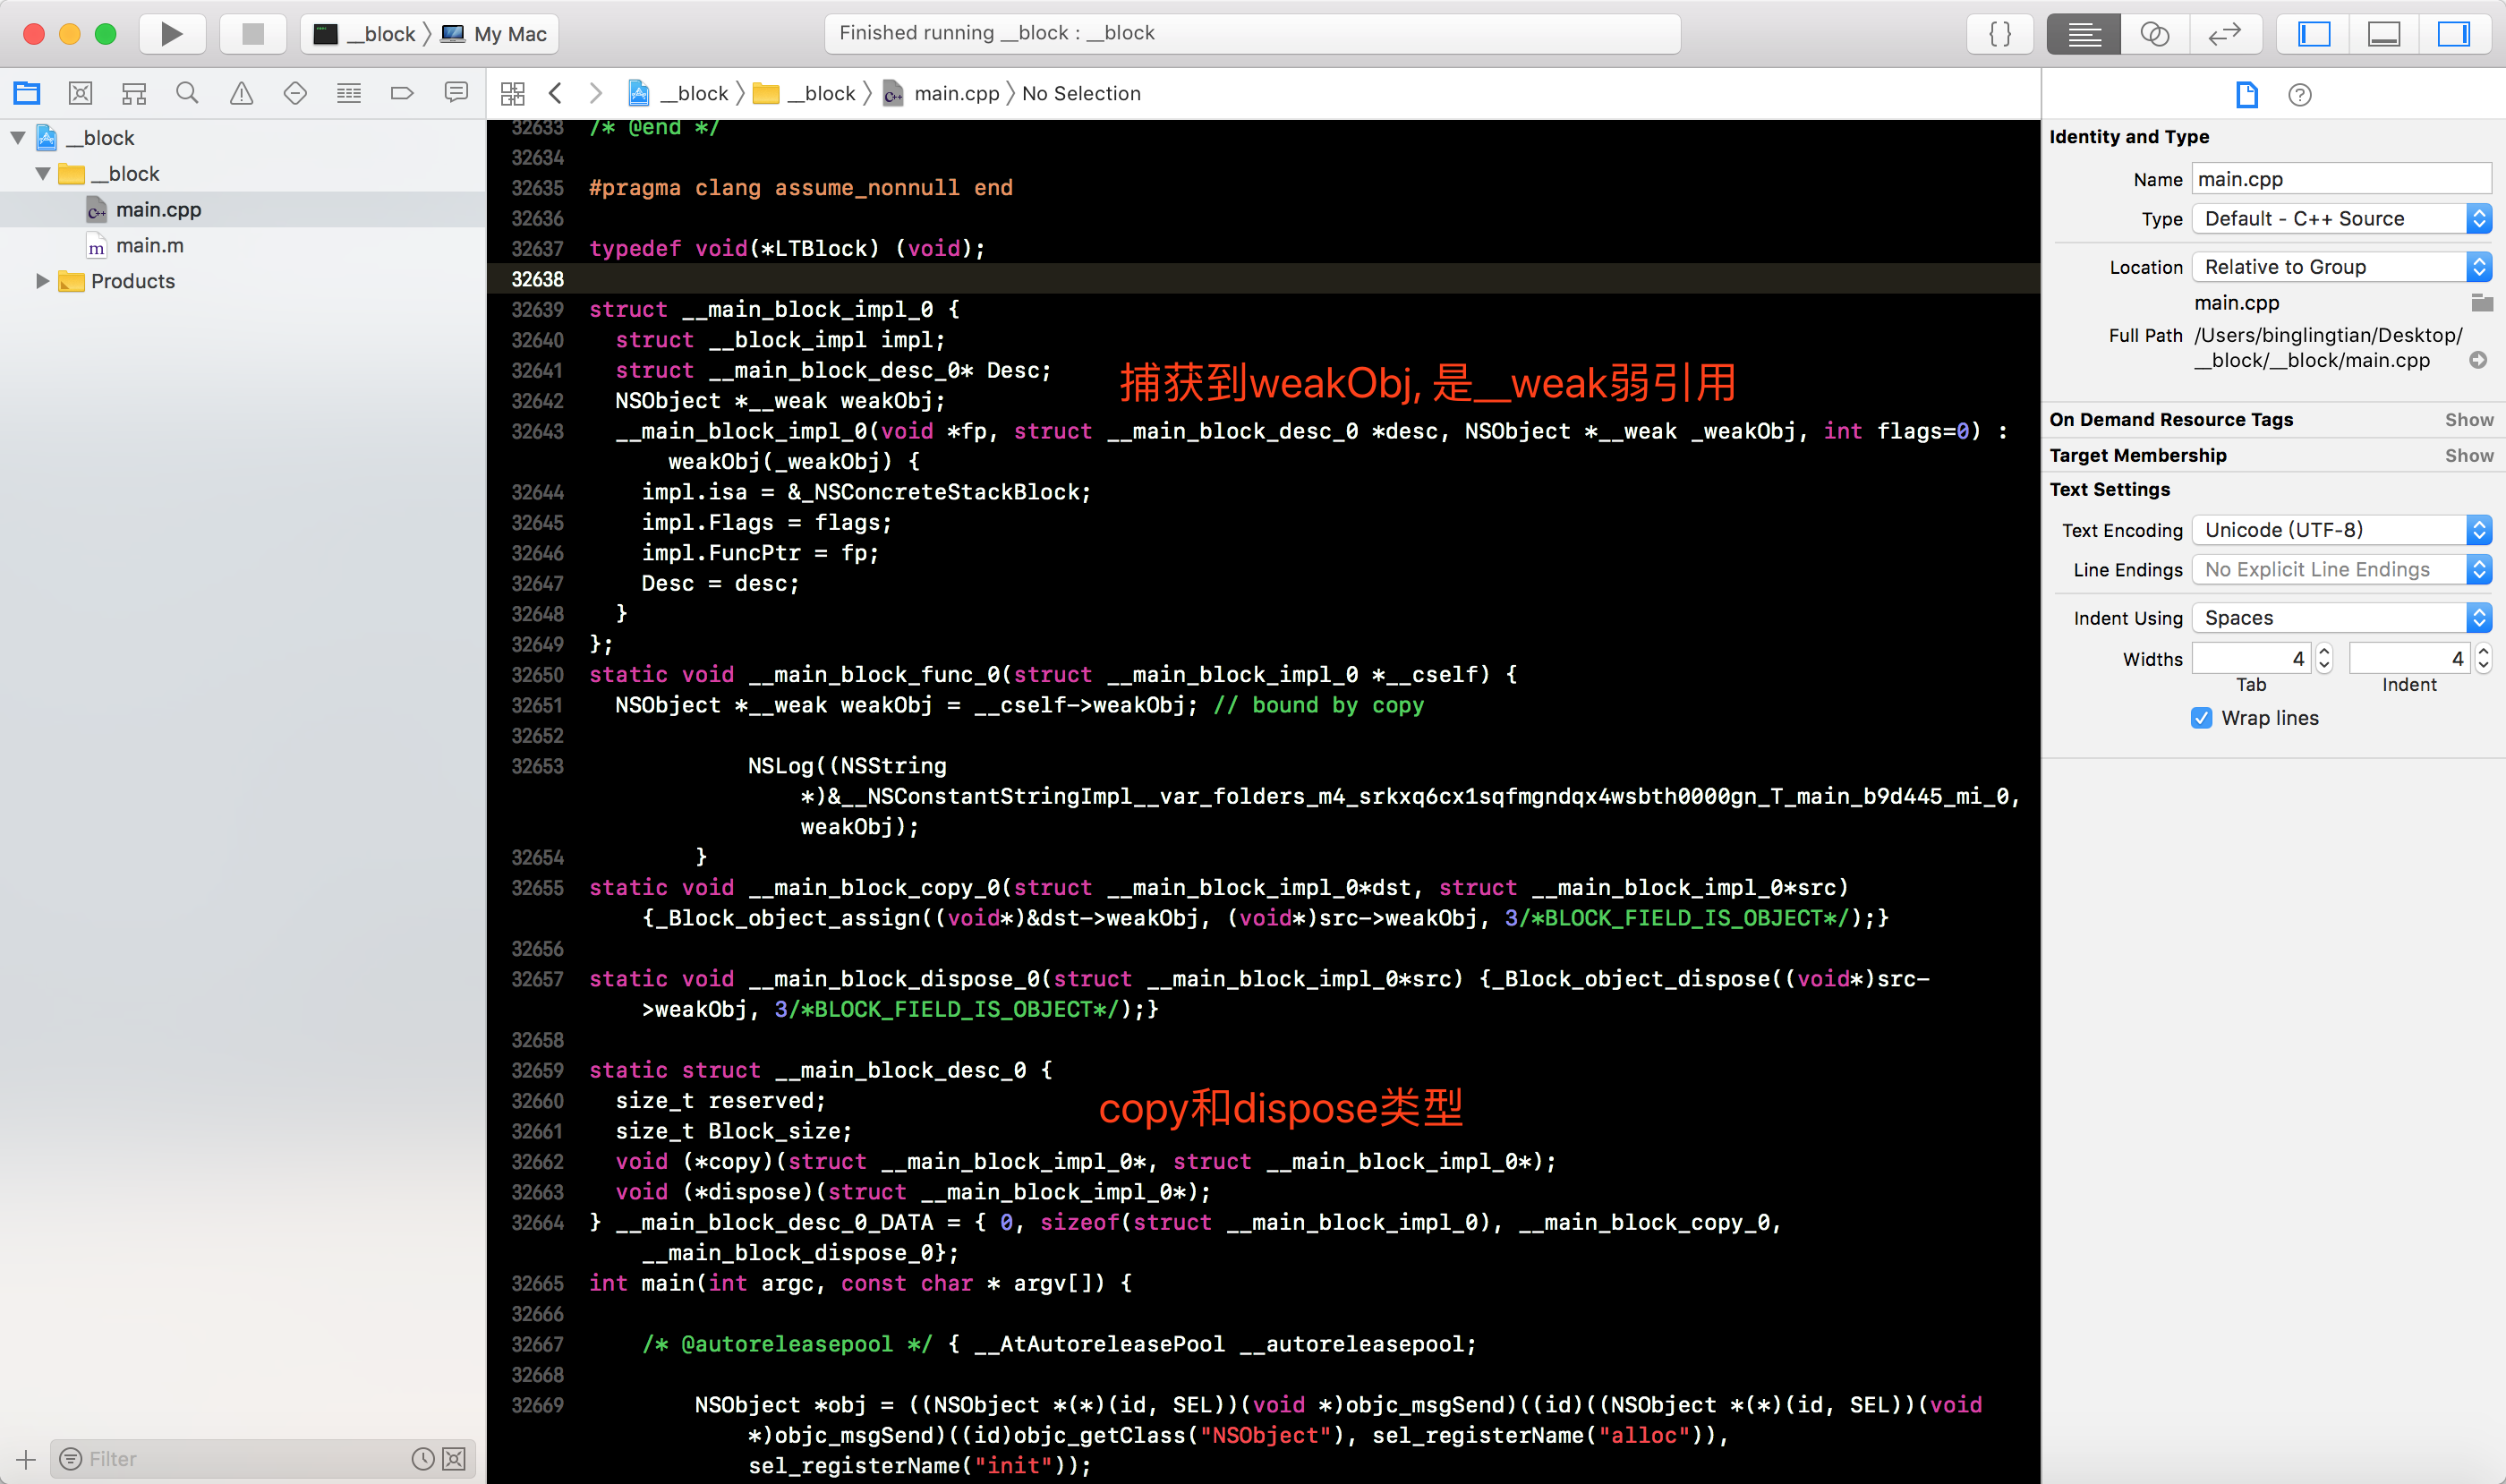Open filter options icon in Filter field
This screenshot has height=1484, width=2506.
click(70, 1459)
